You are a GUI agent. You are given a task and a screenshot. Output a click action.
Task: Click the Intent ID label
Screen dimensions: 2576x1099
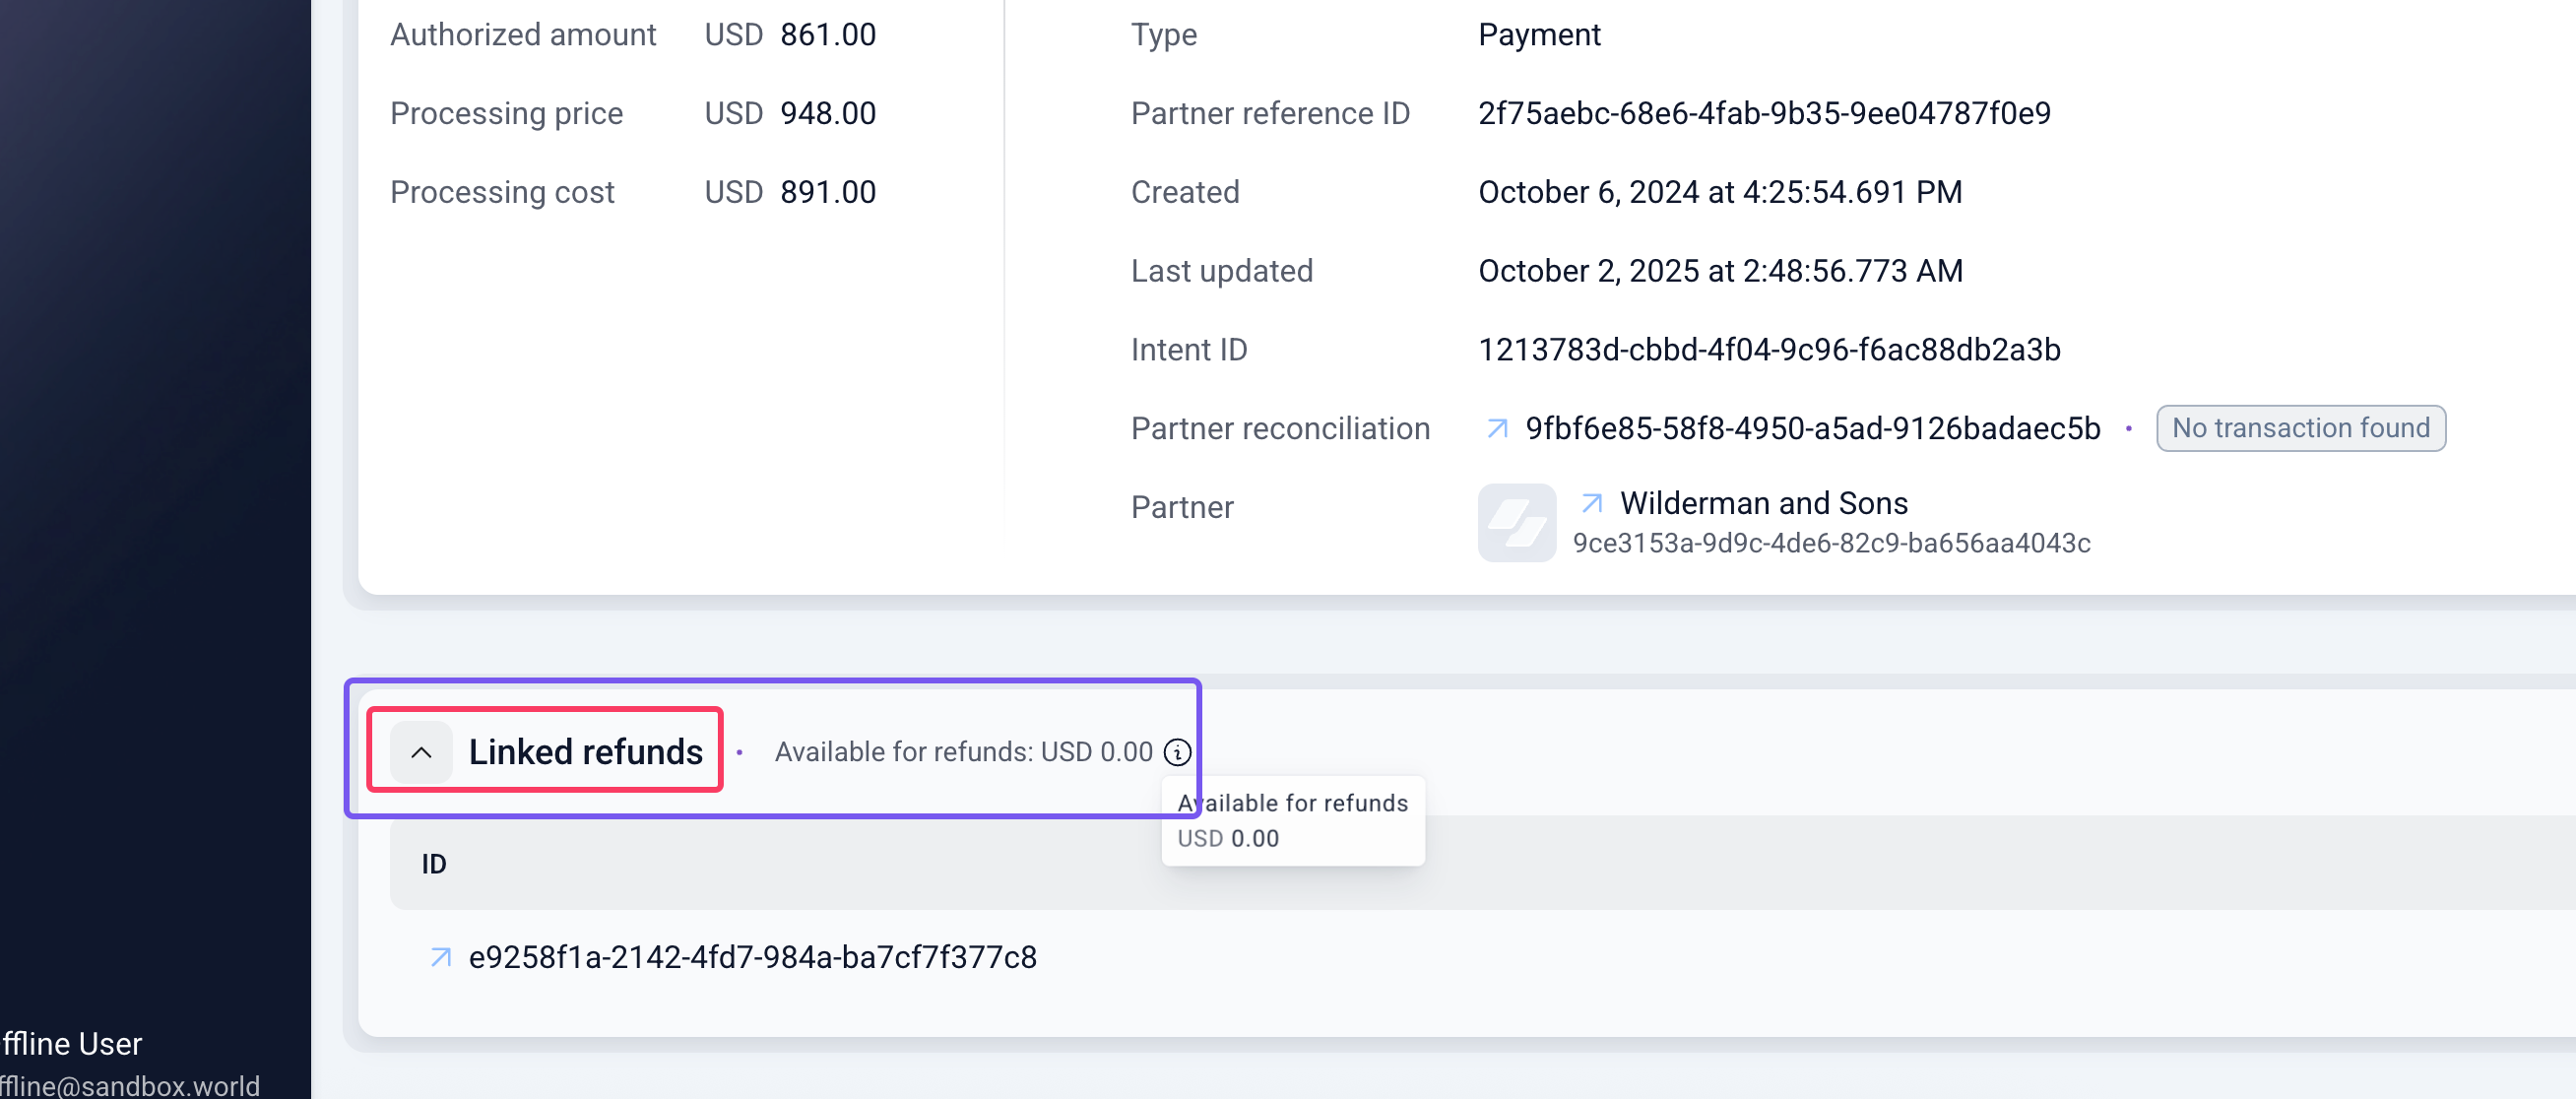click(1189, 350)
